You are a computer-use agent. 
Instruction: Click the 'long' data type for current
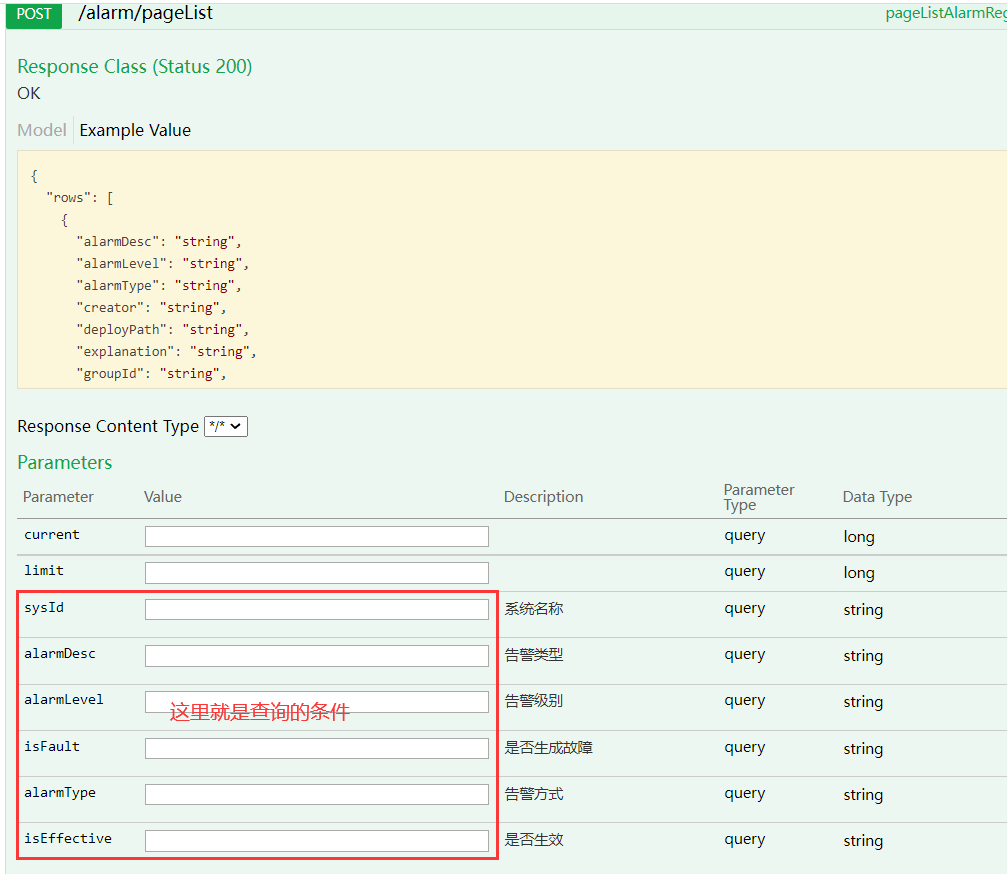[x=859, y=537]
